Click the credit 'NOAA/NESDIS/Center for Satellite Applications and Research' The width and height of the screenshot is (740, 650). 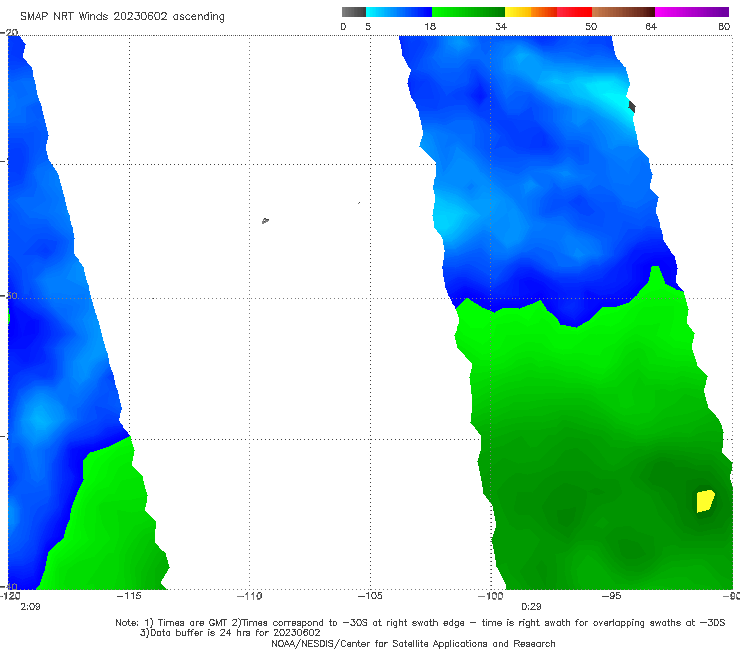[x=413, y=643]
